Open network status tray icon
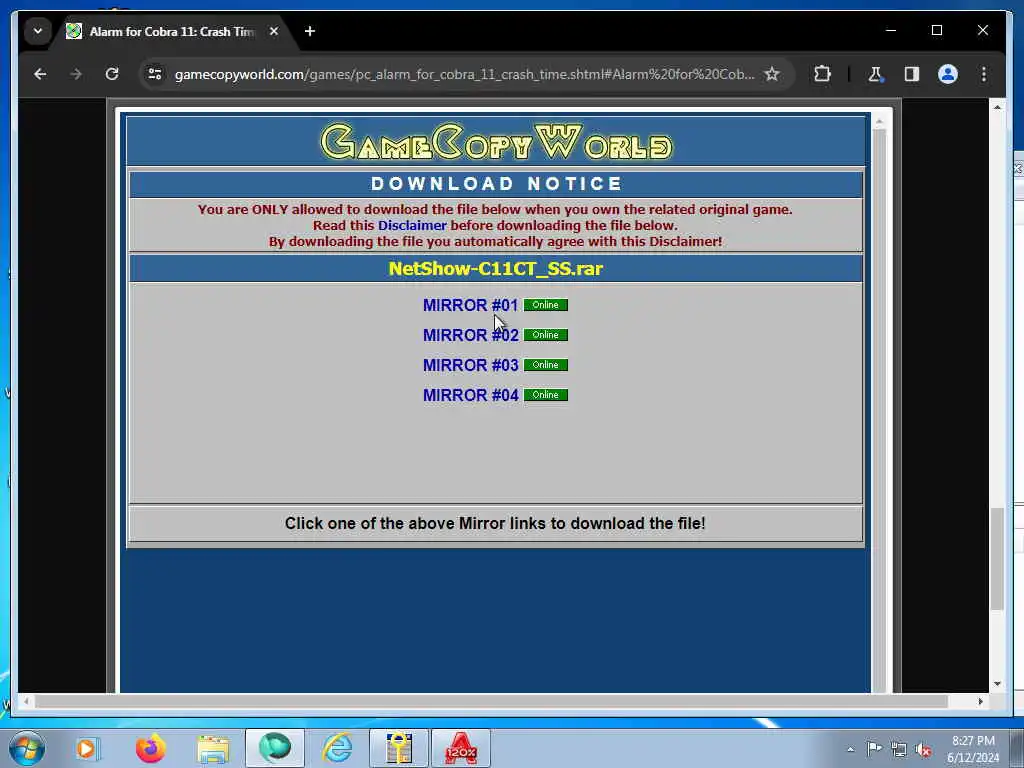1024x768 pixels. tap(899, 749)
